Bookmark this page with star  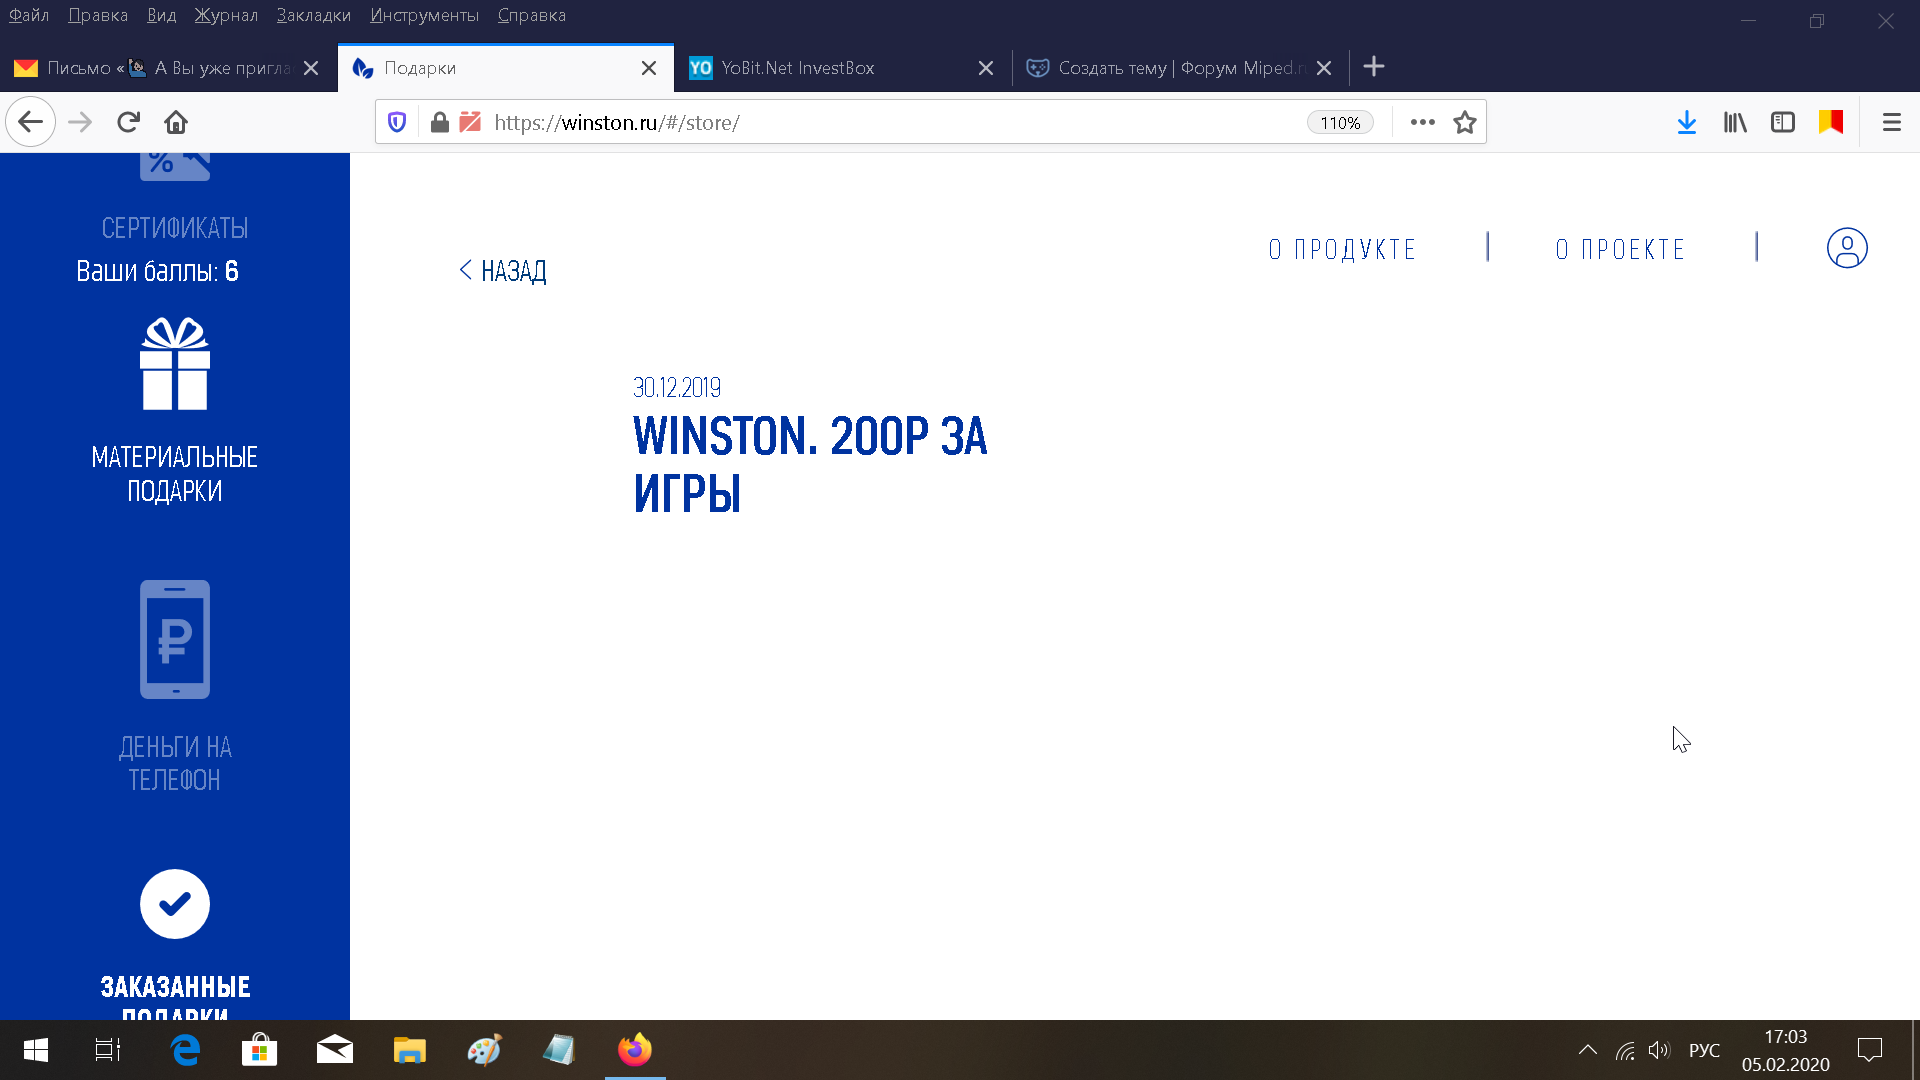tap(1465, 122)
